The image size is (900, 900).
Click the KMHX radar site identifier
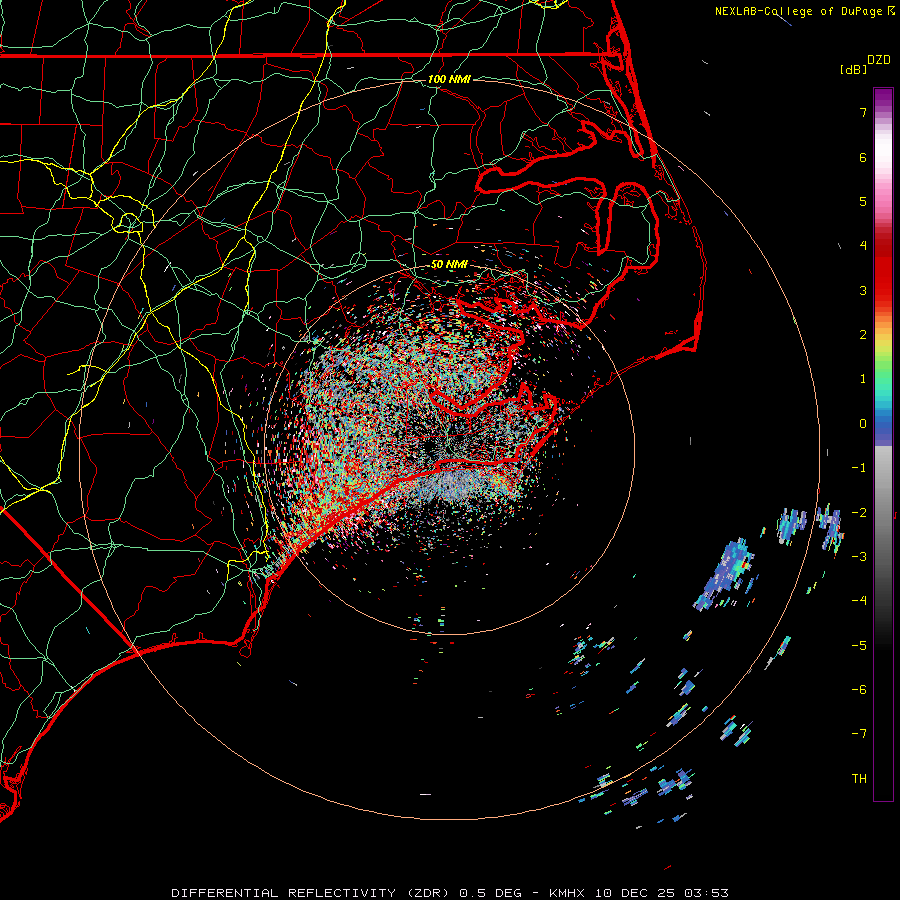pos(567,893)
